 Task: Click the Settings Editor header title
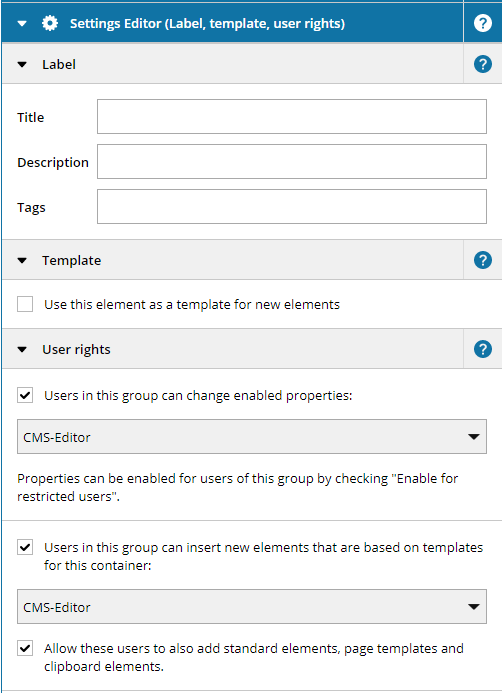coord(207,23)
